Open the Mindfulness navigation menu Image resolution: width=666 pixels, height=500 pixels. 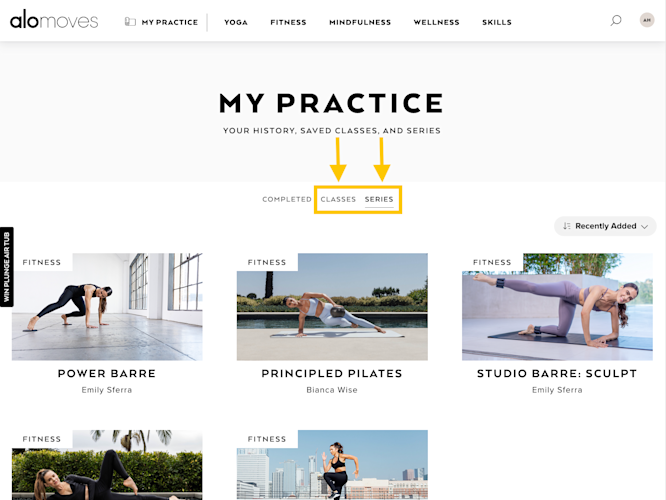(360, 22)
